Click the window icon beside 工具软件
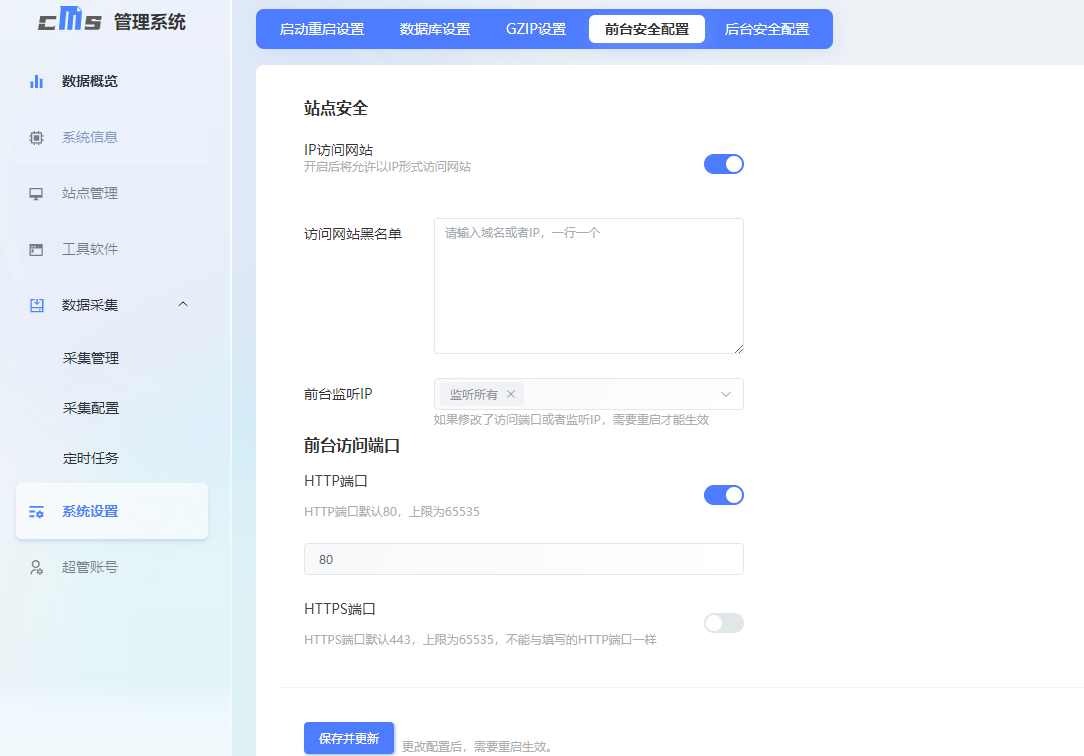The height and width of the screenshot is (756, 1084). click(x=37, y=249)
